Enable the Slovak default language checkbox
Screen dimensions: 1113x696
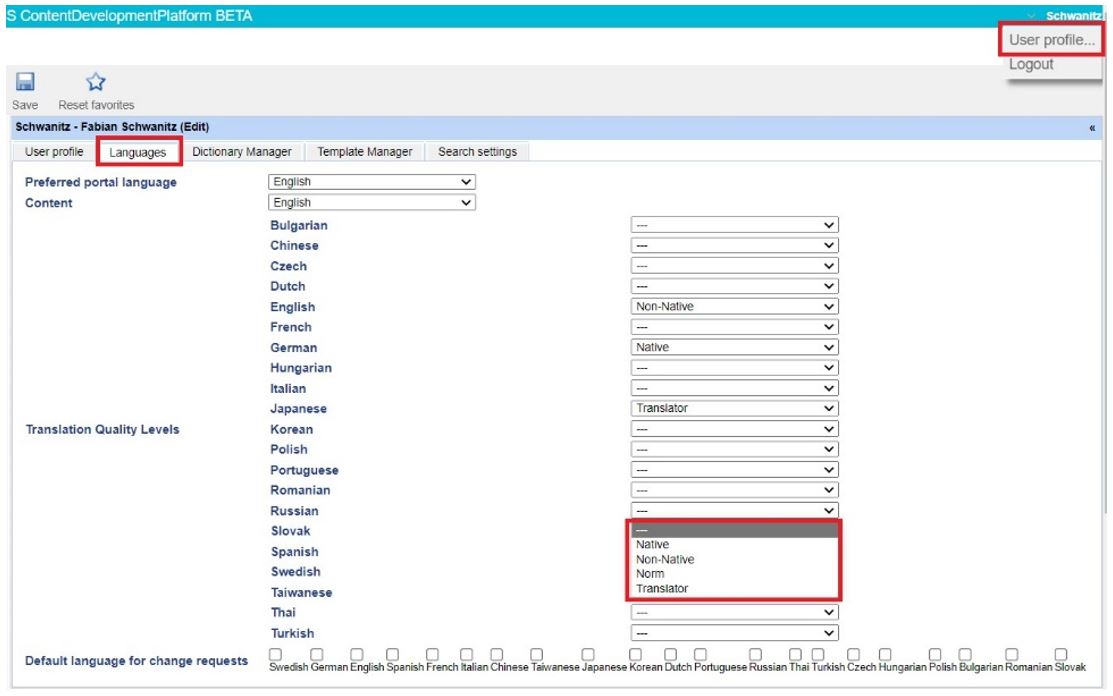(x=1061, y=654)
